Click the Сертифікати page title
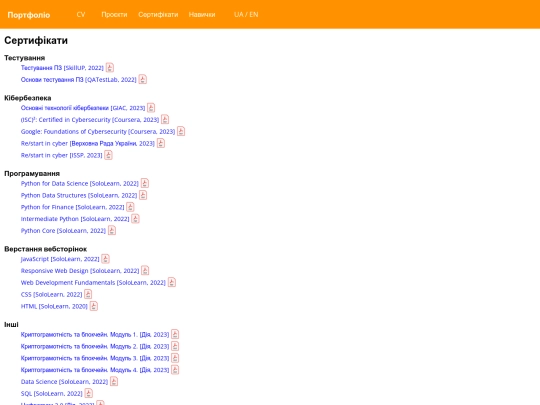 pos(36,40)
